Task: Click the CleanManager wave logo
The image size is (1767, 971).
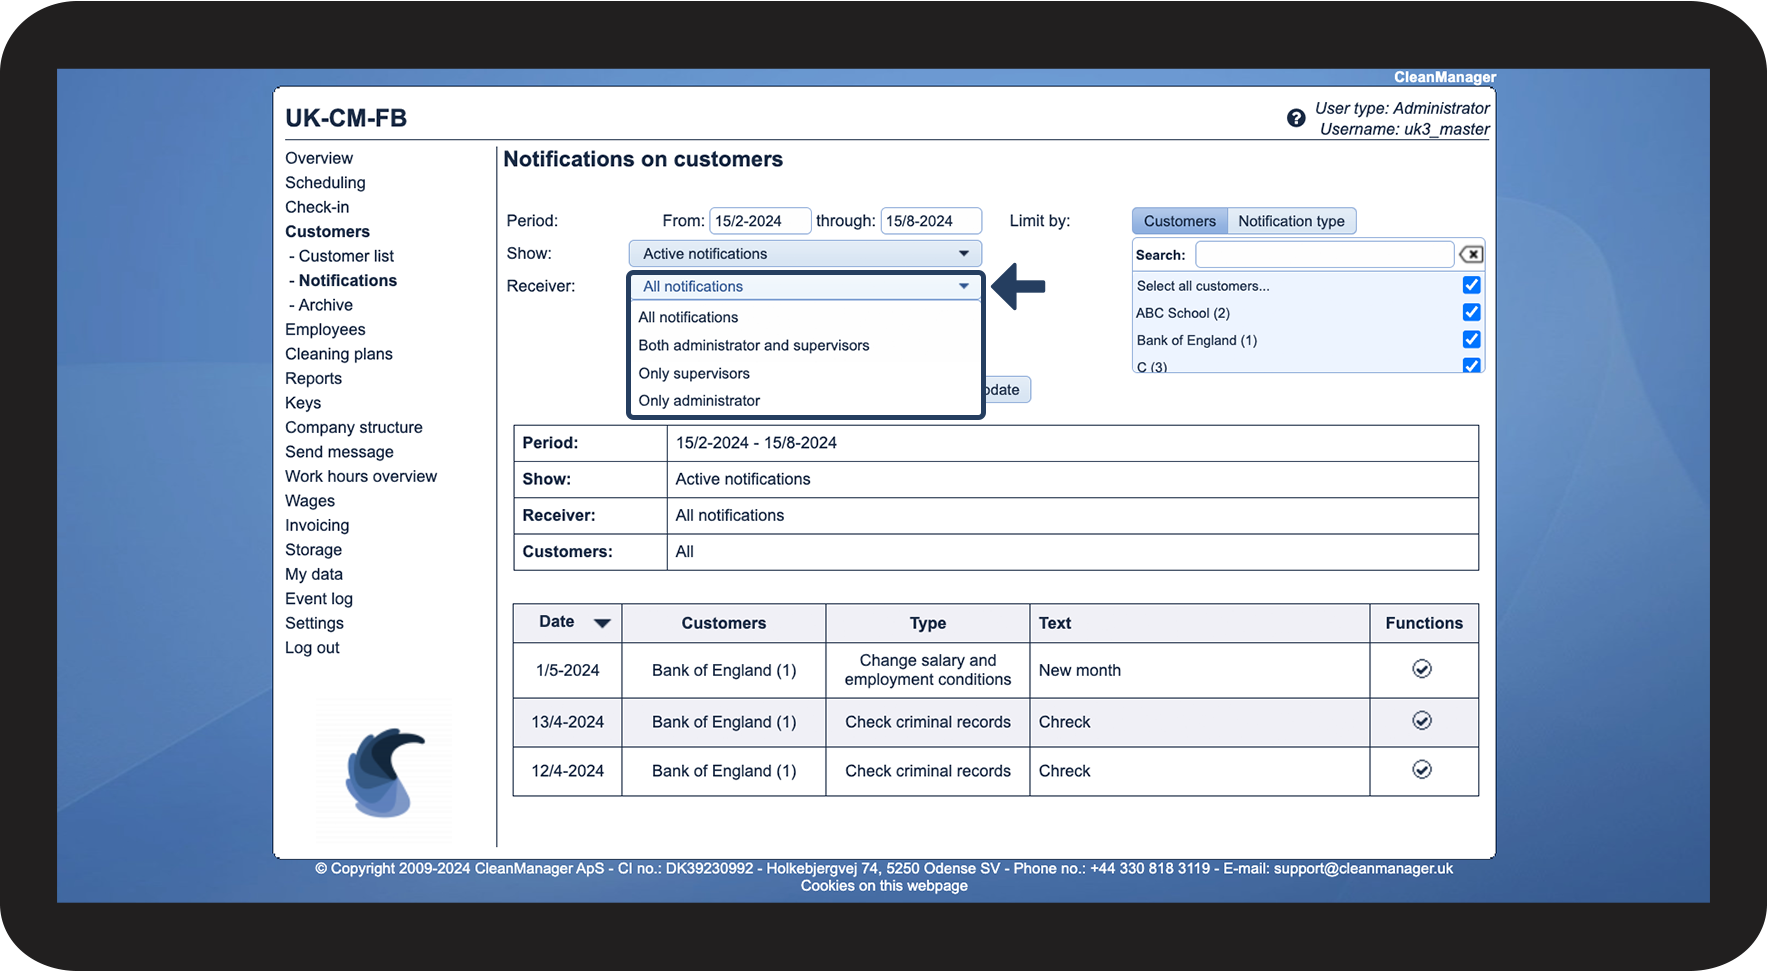Action: click(x=385, y=771)
